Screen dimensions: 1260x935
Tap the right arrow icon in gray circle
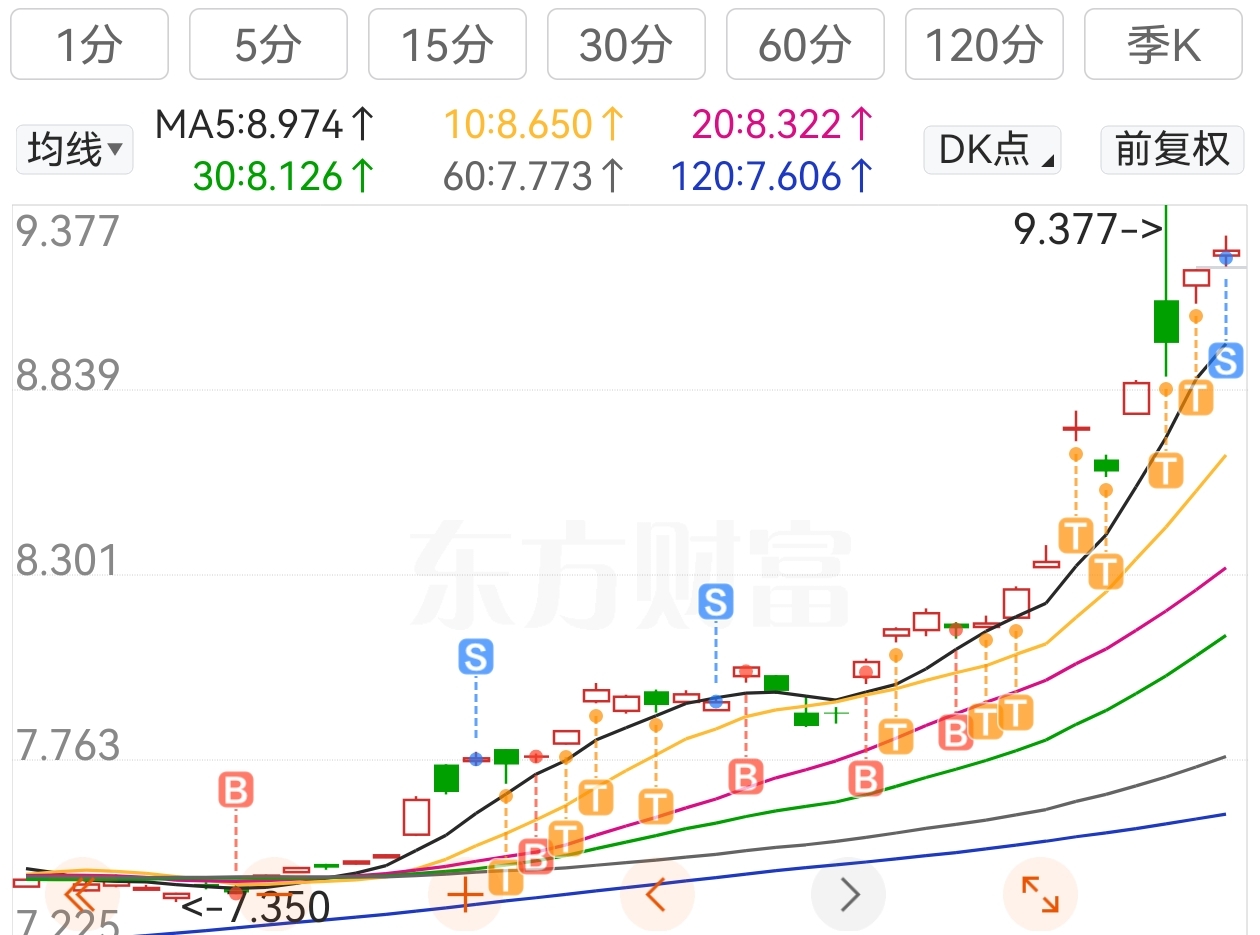tap(848, 895)
